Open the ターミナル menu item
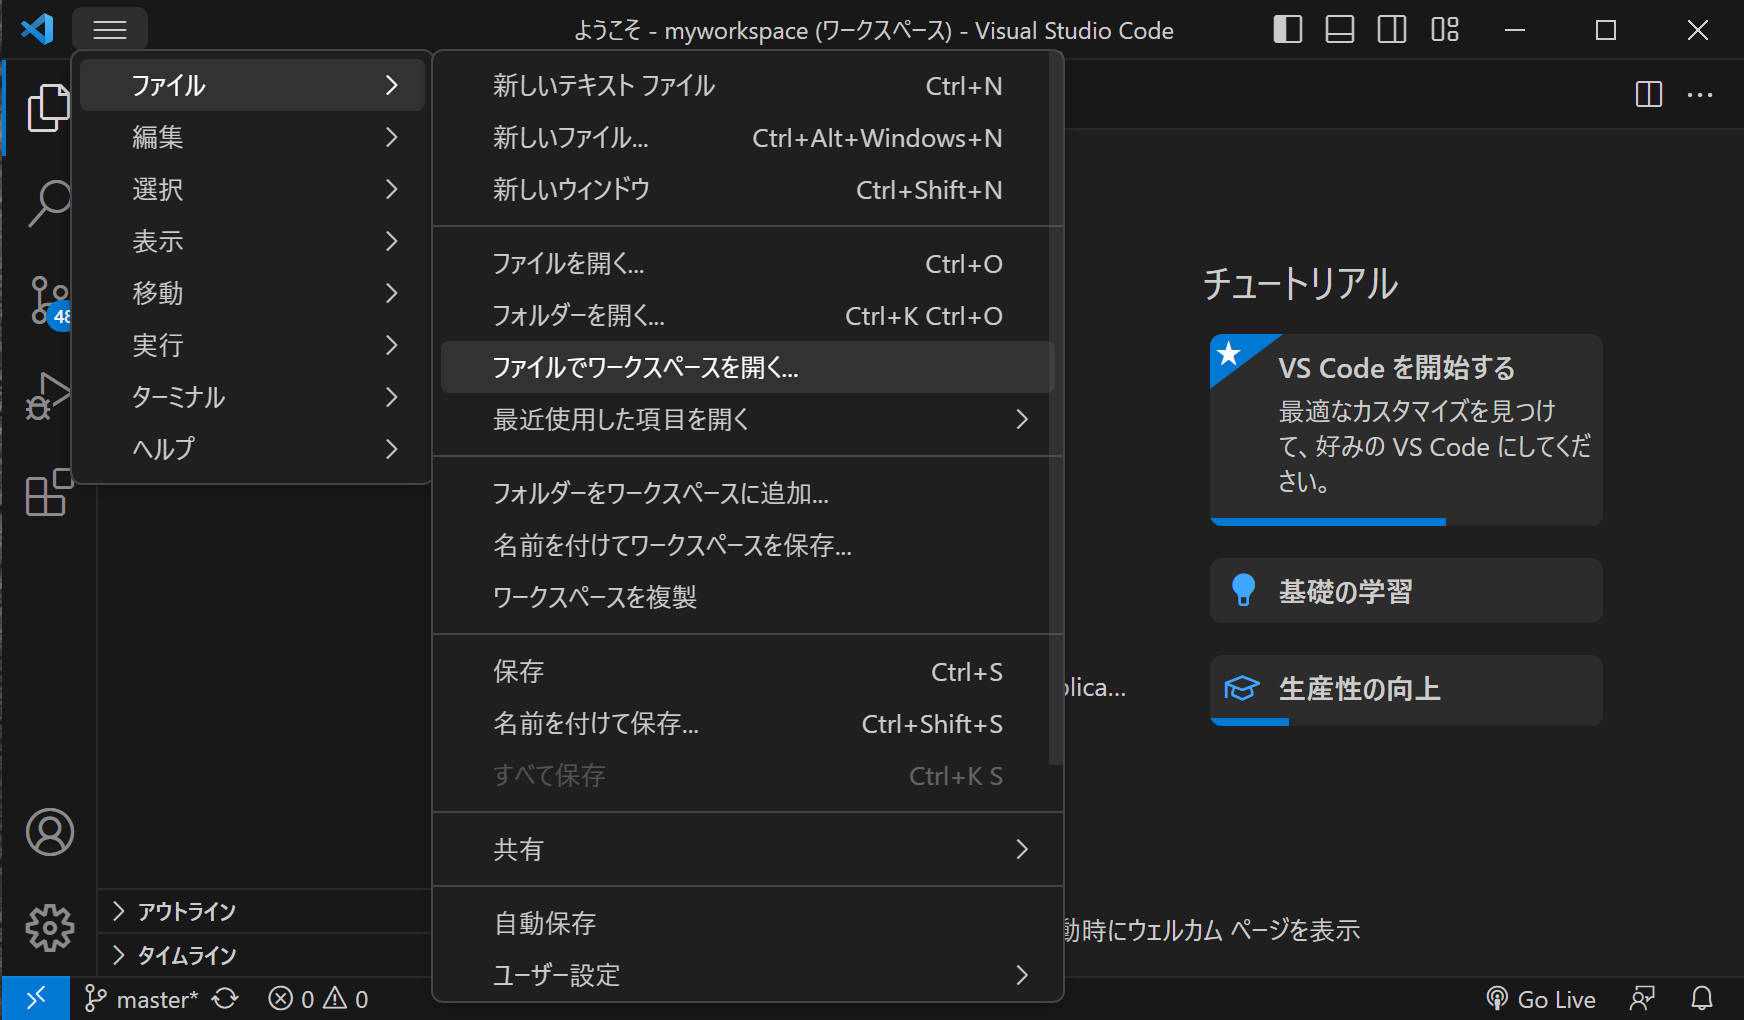 point(252,397)
